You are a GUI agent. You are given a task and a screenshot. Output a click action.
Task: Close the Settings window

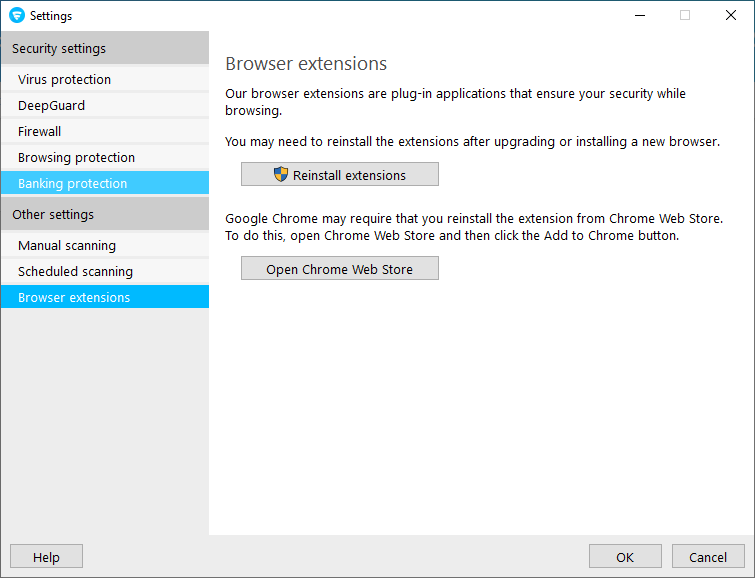click(x=731, y=15)
